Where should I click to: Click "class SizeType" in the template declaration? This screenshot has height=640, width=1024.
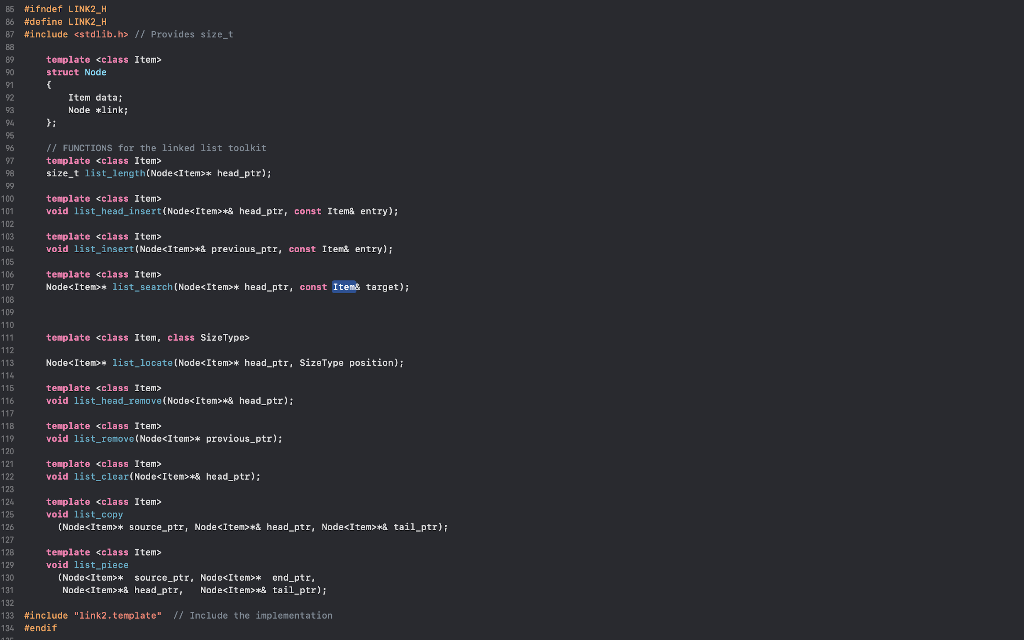(x=206, y=338)
